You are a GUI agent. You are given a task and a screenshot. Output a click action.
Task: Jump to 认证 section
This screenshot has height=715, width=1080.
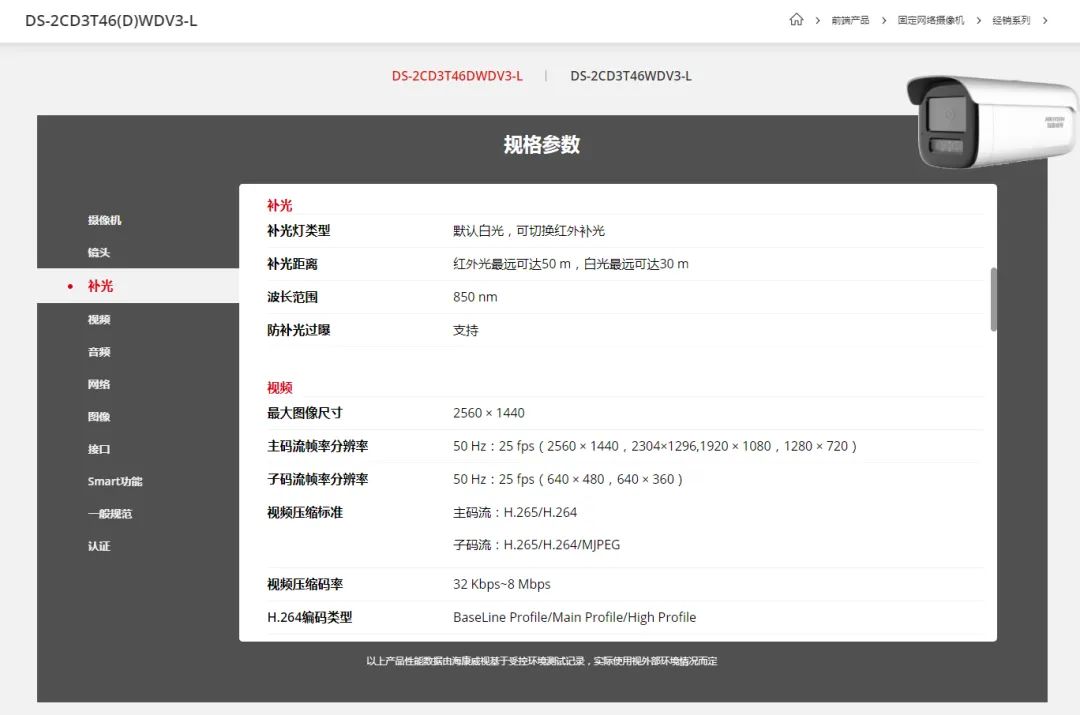[x=98, y=546]
